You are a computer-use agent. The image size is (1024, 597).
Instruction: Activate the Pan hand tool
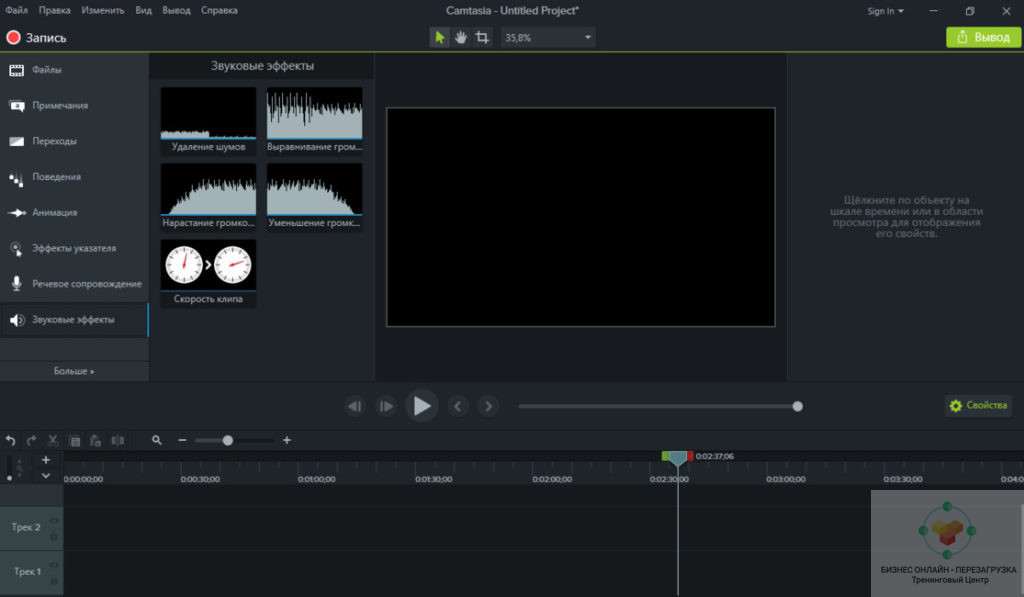pyautogui.click(x=461, y=37)
